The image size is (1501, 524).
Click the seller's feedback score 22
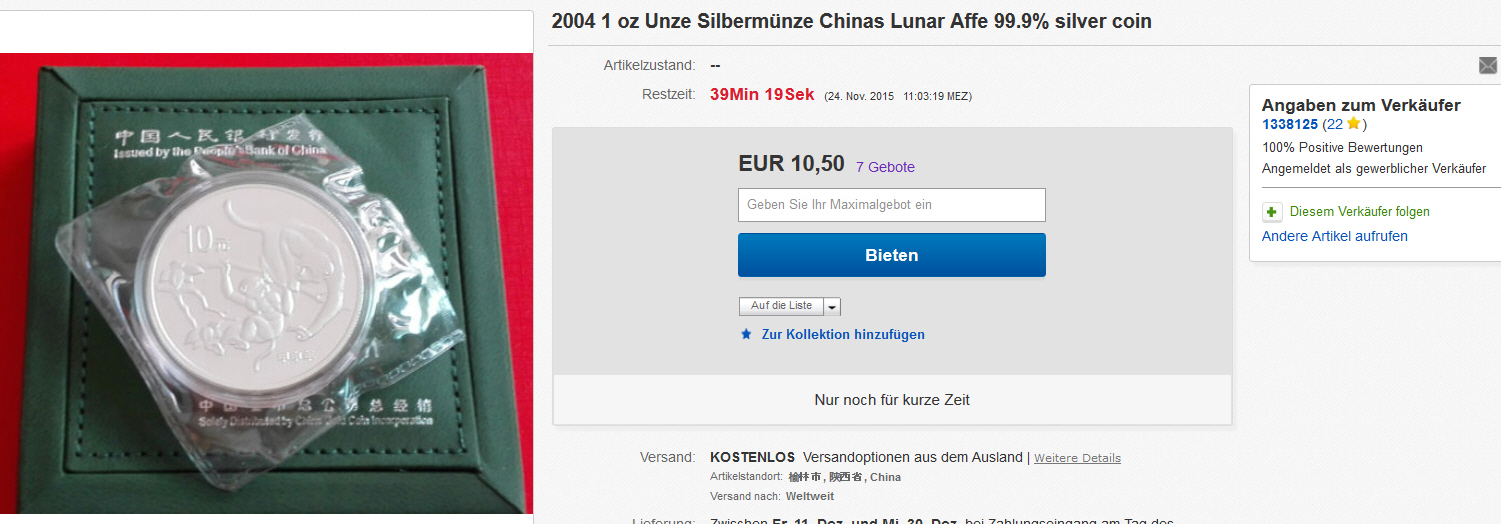tap(1334, 125)
